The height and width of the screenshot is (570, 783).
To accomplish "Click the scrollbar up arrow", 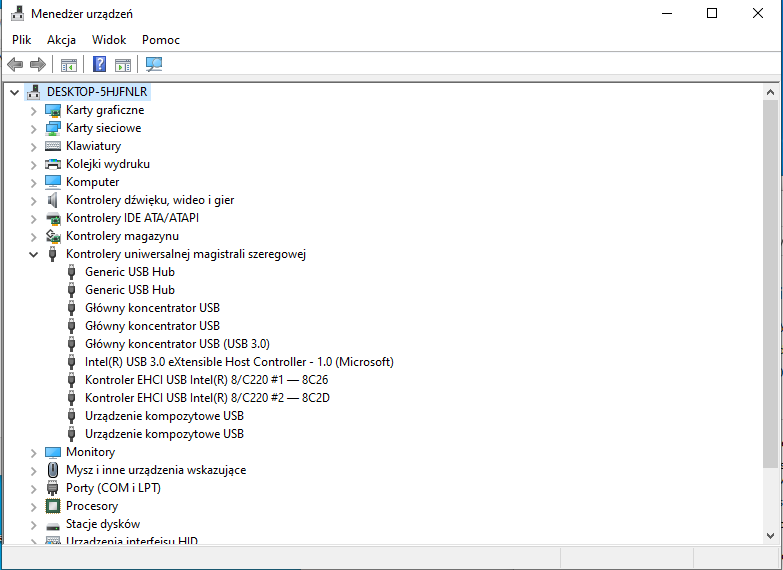I will (770, 92).
